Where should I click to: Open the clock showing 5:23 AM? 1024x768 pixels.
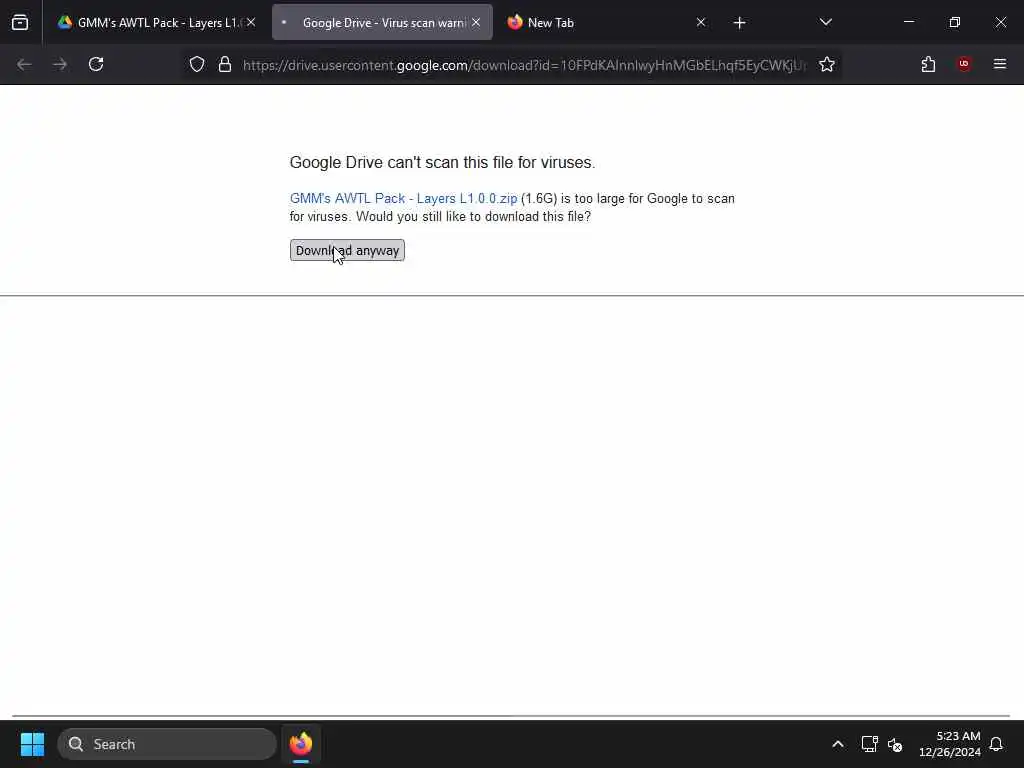(950, 744)
